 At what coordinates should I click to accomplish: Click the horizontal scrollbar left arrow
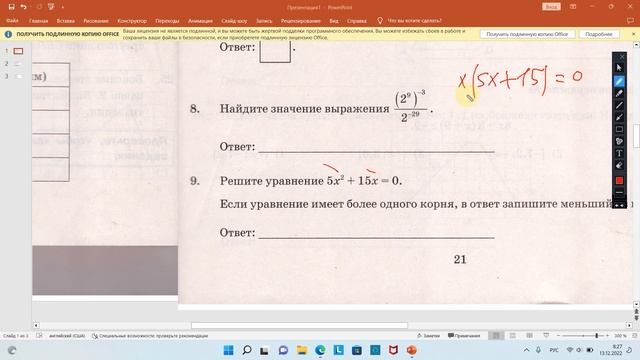pyautogui.click(x=36, y=325)
